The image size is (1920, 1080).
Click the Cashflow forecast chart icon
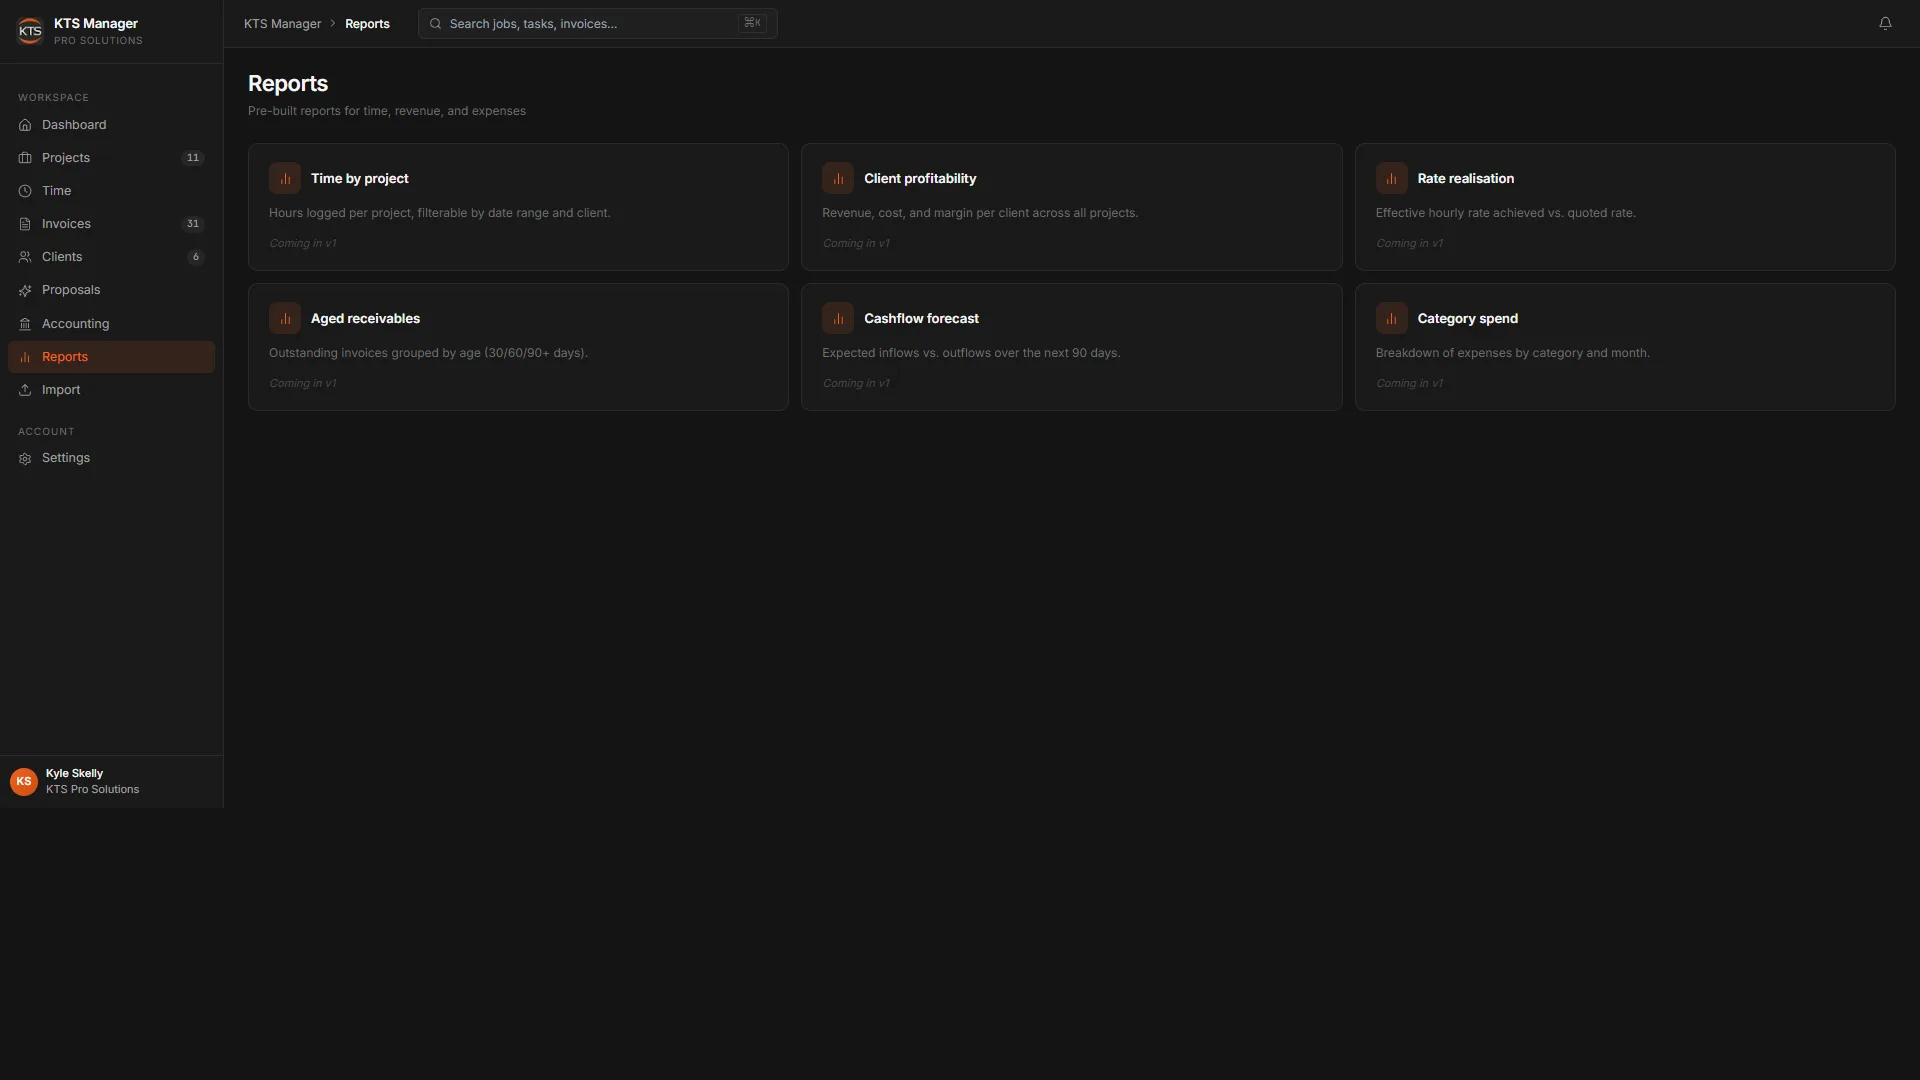(x=838, y=319)
